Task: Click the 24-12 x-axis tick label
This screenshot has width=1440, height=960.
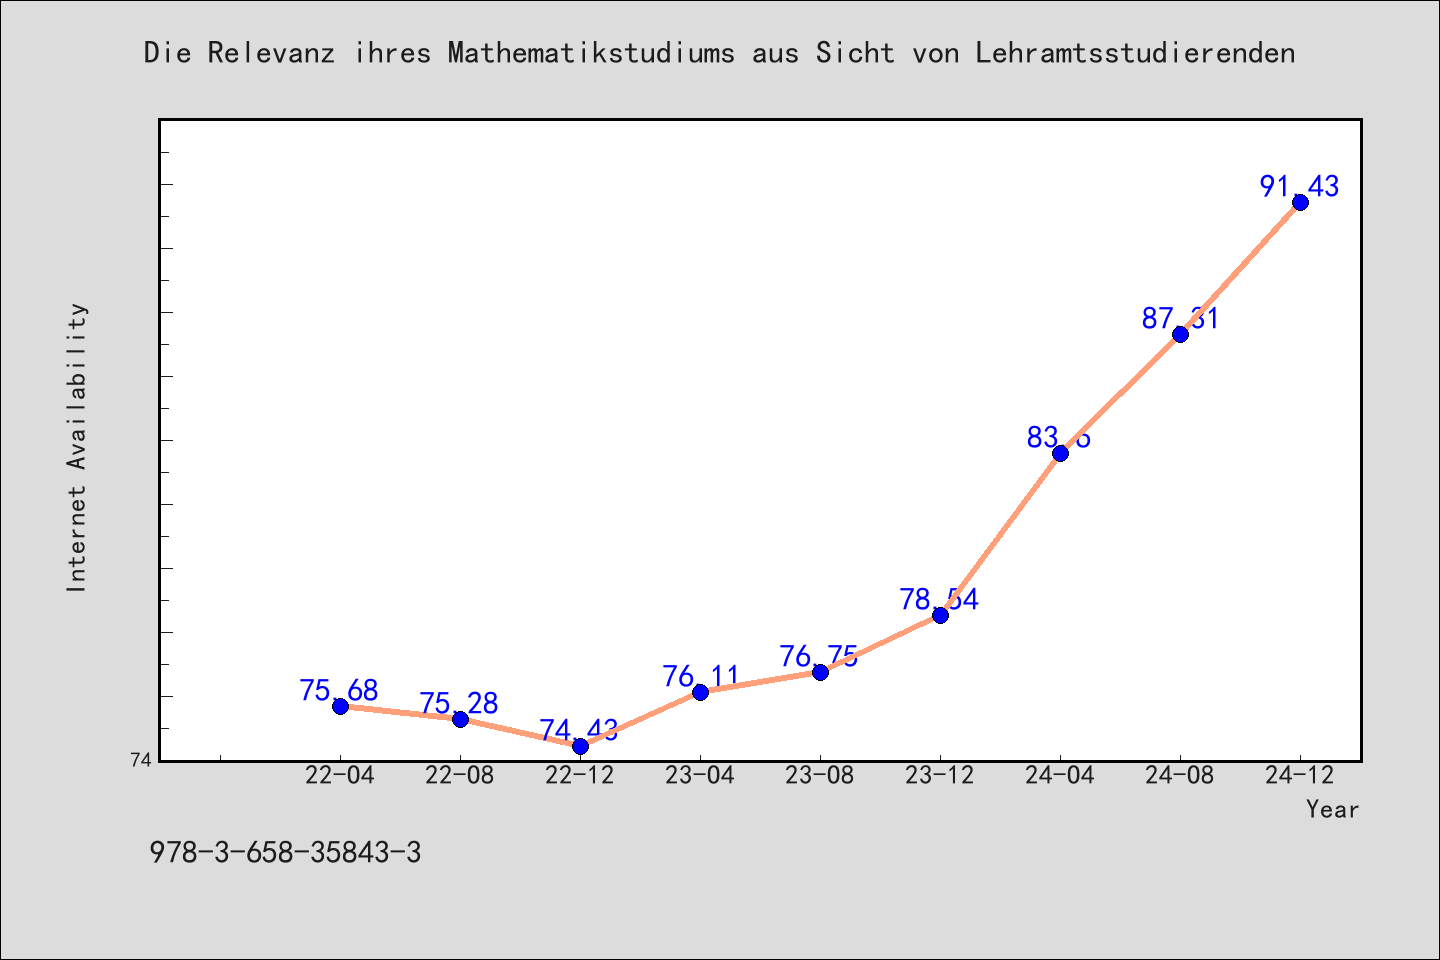Action: tap(1300, 776)
